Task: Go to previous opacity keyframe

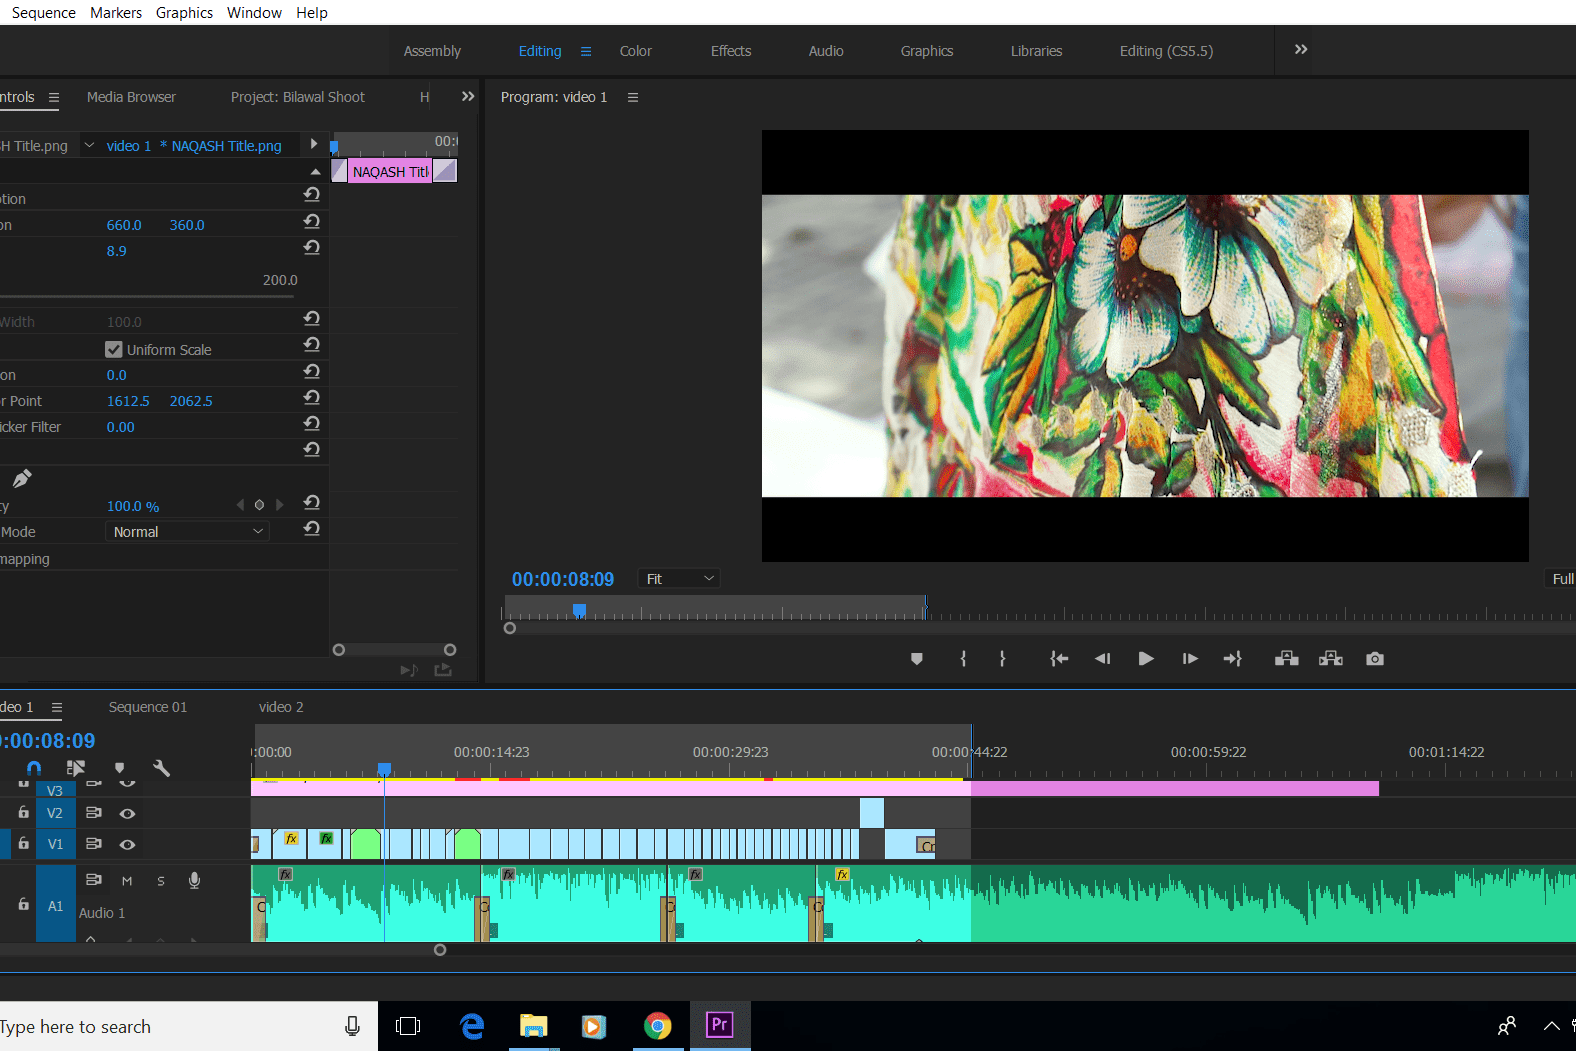Action: click(x=240, y=505)
